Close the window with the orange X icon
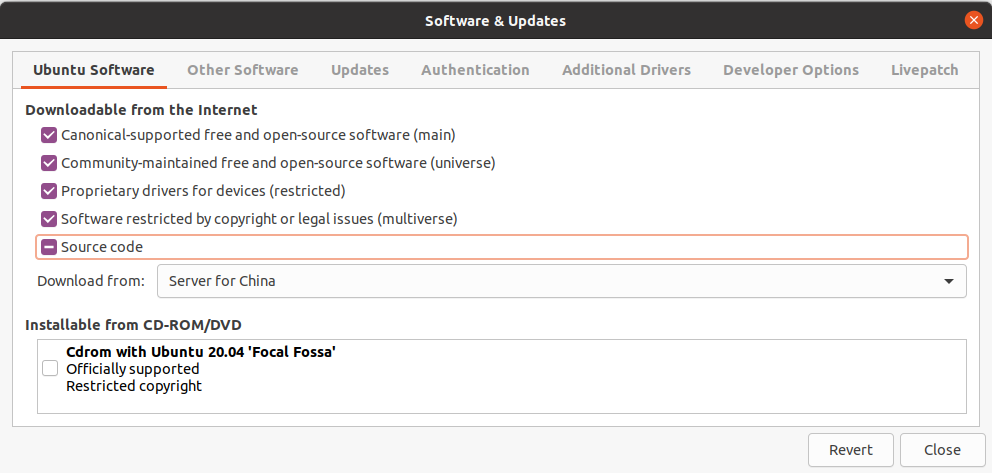The height and width of the screenshot is (473, 992). (973, 20)
